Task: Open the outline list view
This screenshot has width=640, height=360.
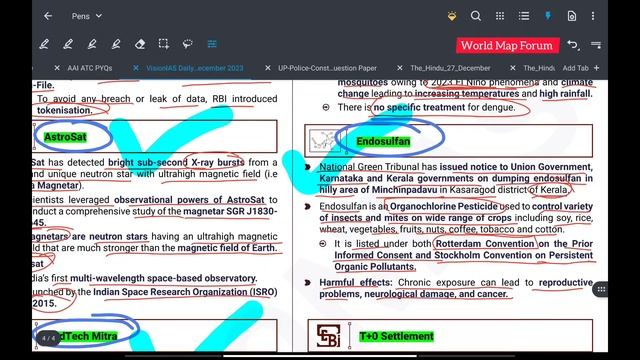Action: pos(524,16)
